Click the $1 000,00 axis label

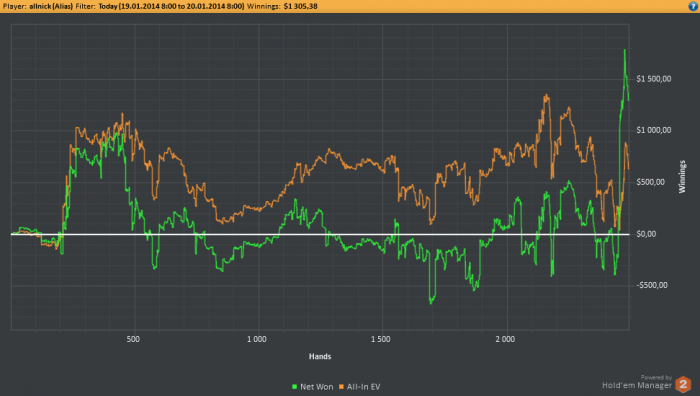tap(654, 130)
